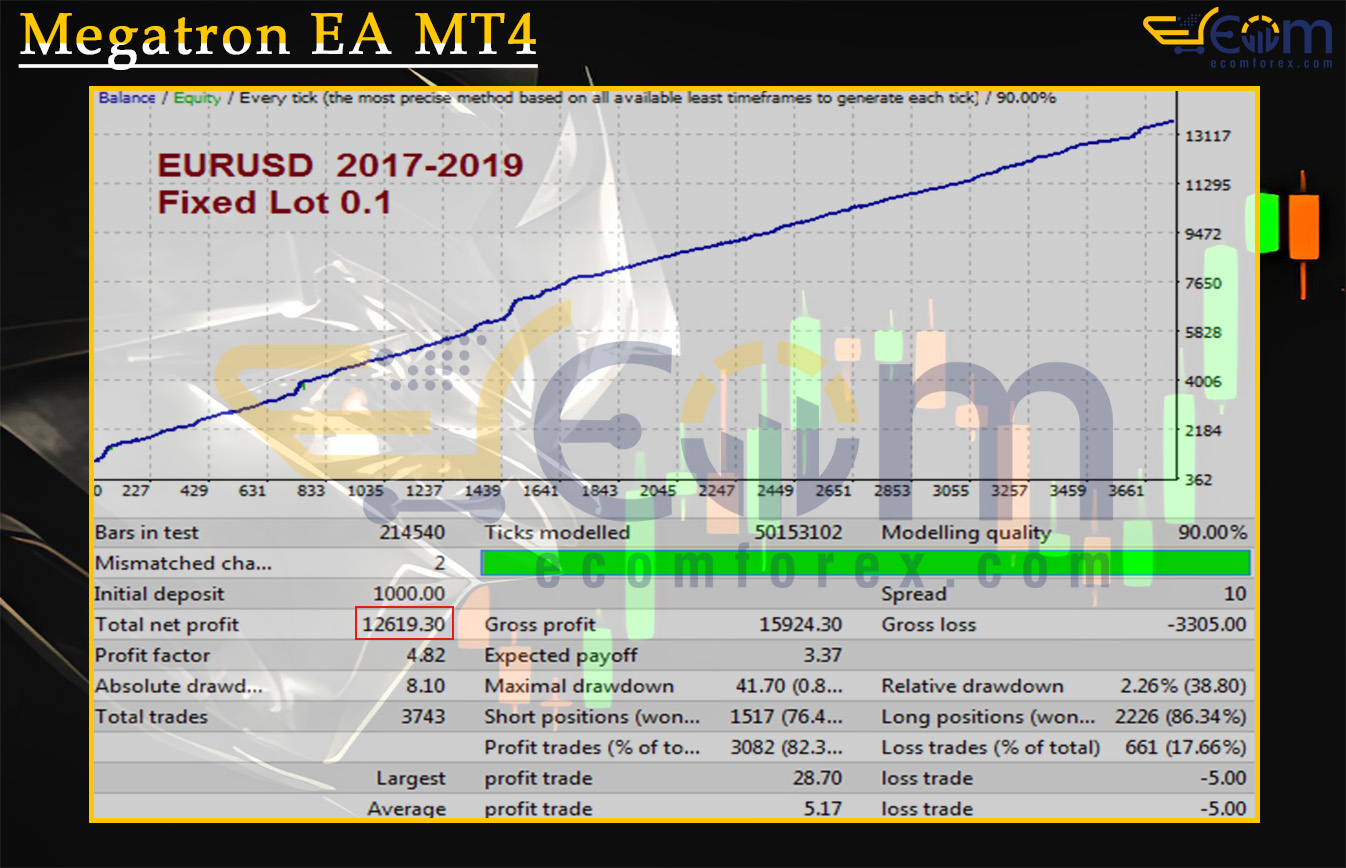The height and width of the screenshot is (868, 1346).
Task: Click the highlighted Total net profit value
Action: (404, 625)
